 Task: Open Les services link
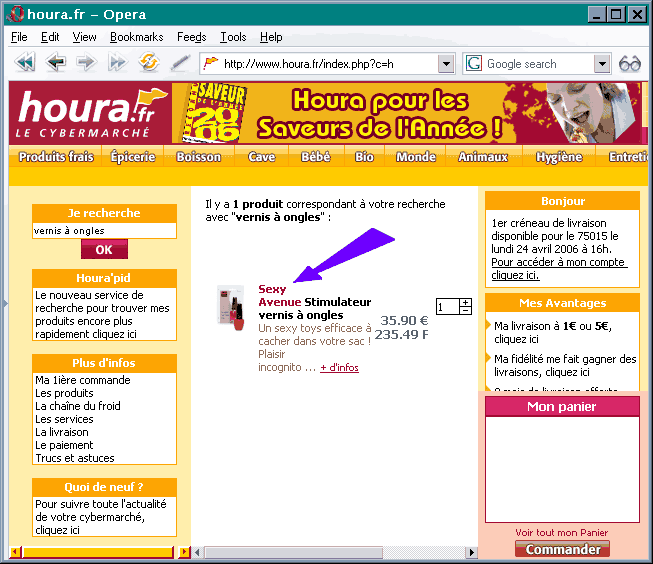click(x=64, y=419)
